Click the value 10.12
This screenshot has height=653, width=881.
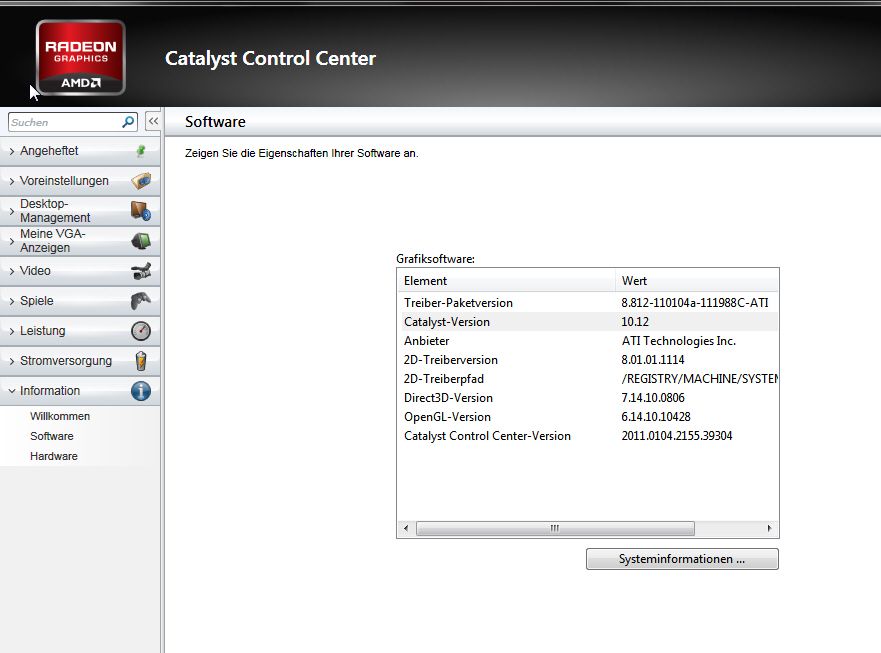tap(635, 322)
